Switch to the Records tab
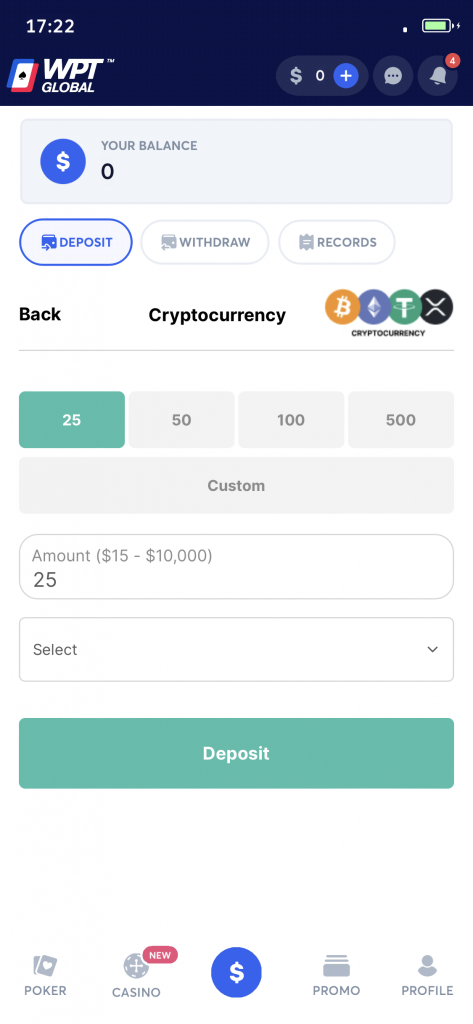This screenshot has height=1024, width=473. tap(337, 242)
